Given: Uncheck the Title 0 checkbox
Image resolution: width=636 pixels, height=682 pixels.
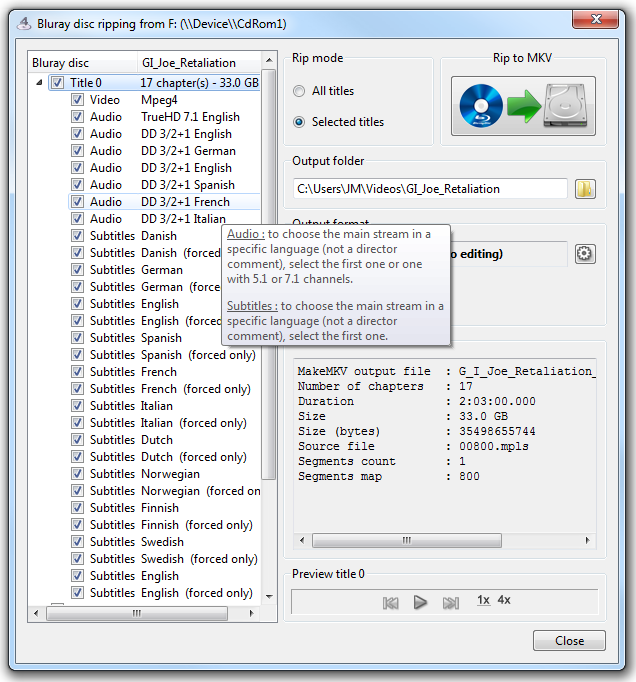Looking at the screenshot, I should click(58, 83).
